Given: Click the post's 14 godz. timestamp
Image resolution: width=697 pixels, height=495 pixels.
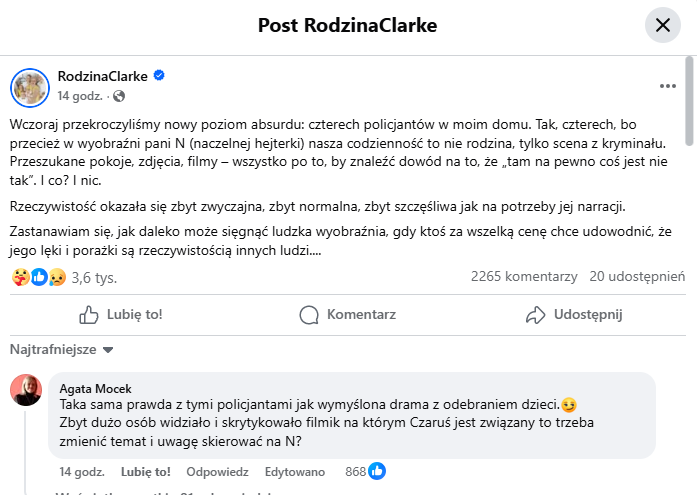Looking at the screenshot, I should (81, 97).
